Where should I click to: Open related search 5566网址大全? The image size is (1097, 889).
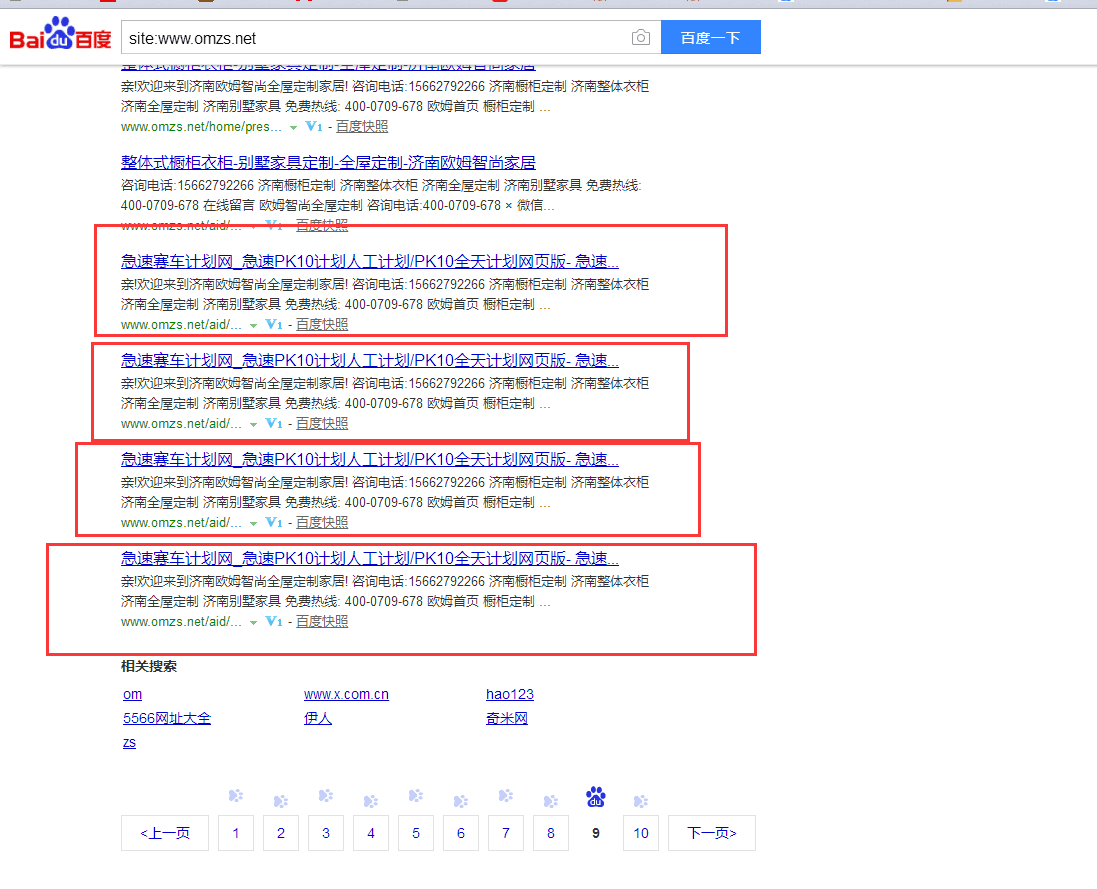pos(167,718)
